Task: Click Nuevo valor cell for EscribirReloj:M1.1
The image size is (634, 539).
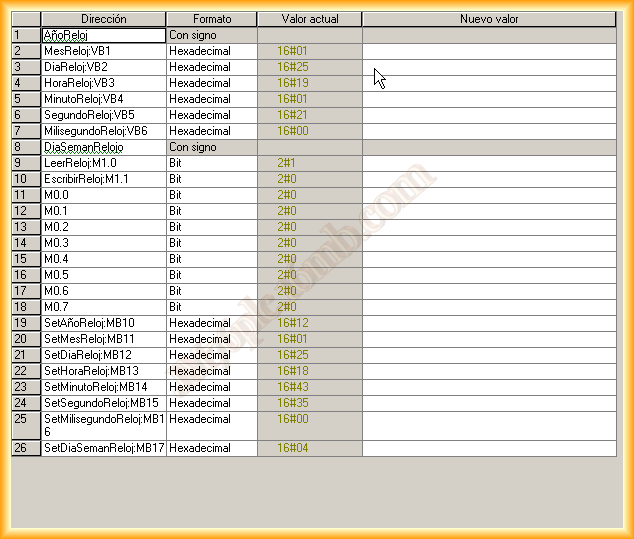Action: (489, 179)
